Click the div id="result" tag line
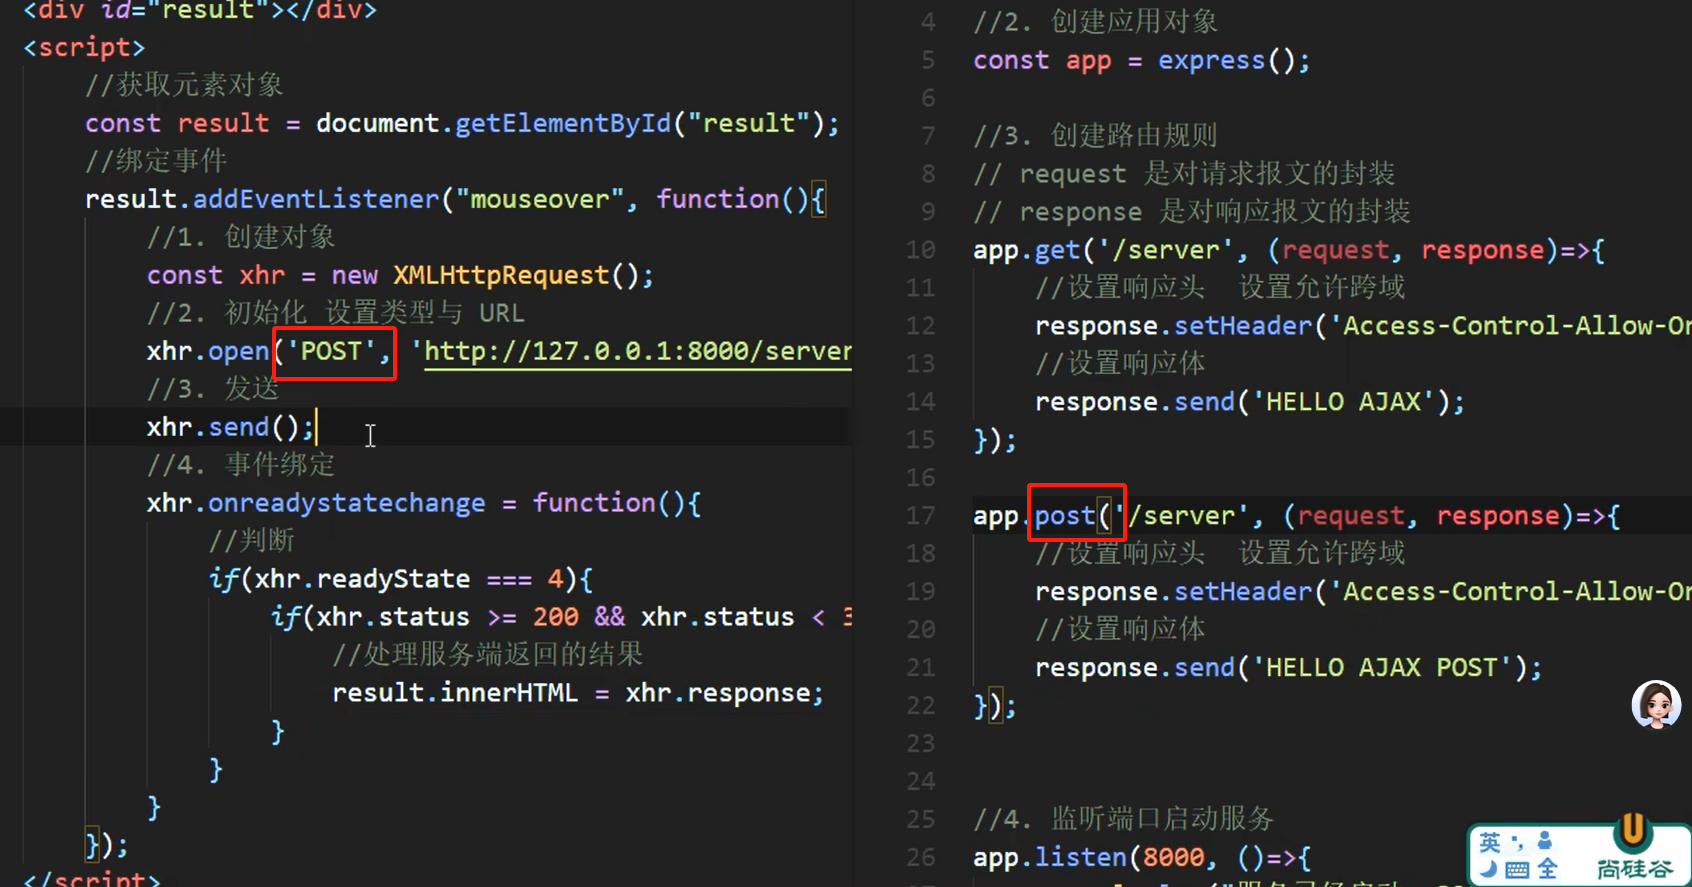Viewport: 1692px width, 887px height. [200, 11]
